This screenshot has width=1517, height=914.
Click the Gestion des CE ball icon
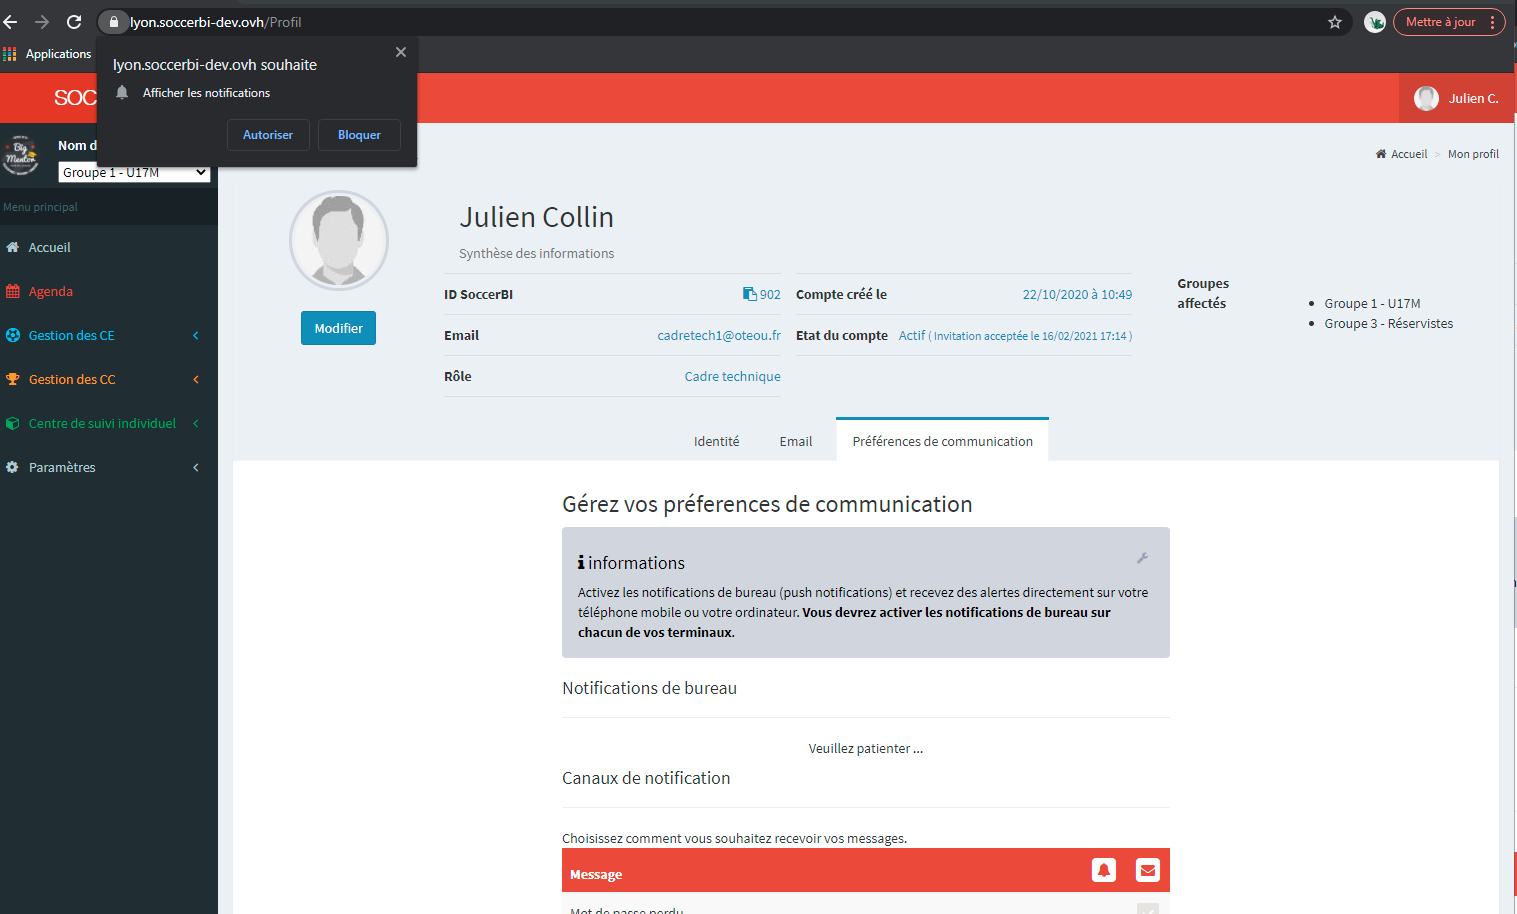(13, 335)
